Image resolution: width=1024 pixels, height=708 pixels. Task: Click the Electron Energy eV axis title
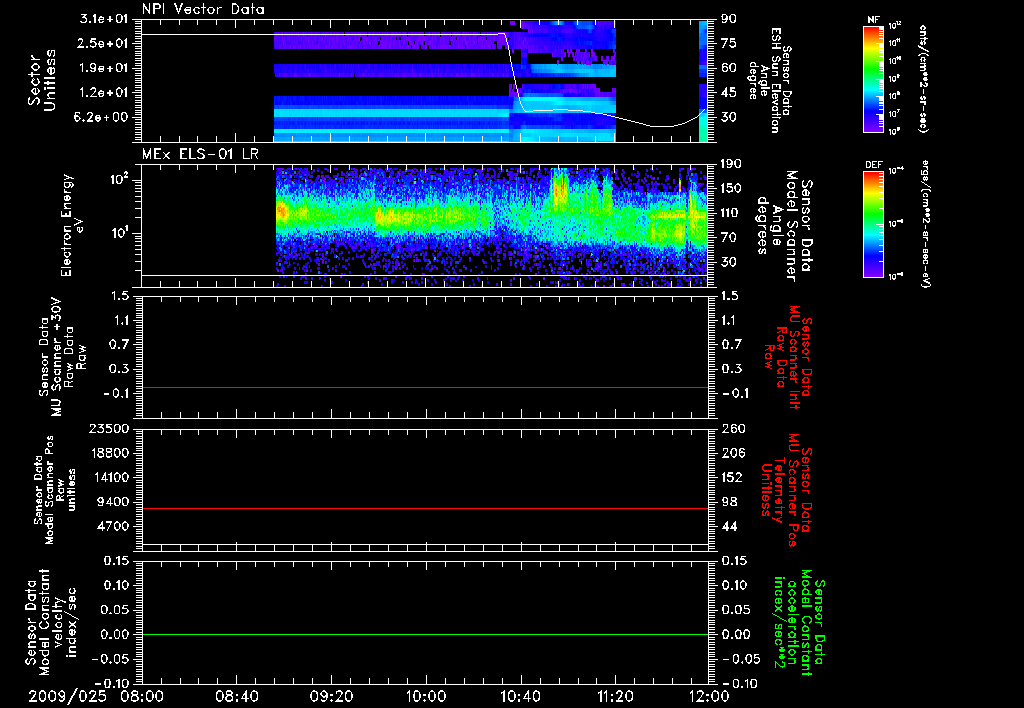pyautogui.click(x=71, y=225)
